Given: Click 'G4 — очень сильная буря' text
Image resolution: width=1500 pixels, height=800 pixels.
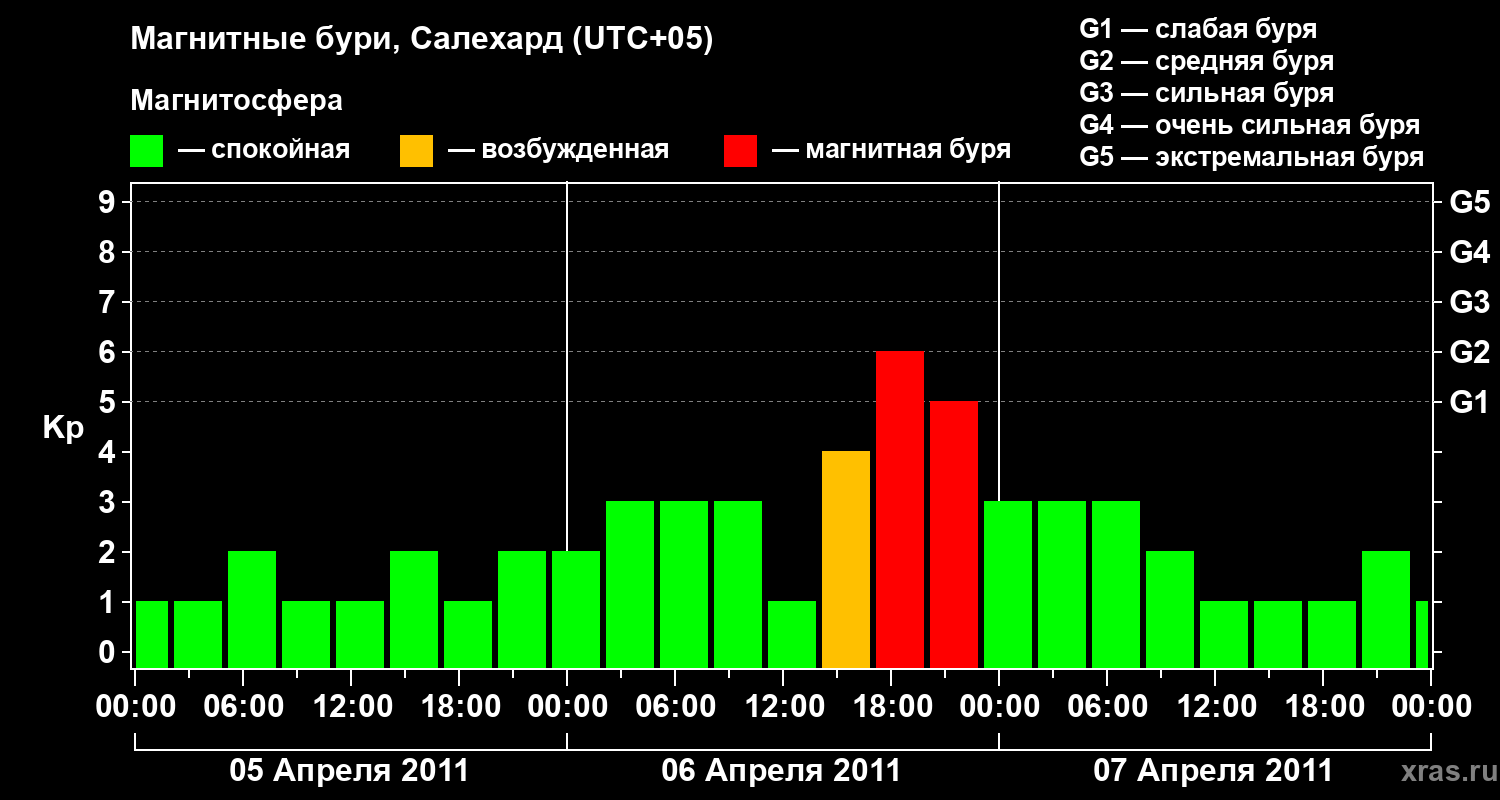Looking at the screenshot, I should tap(1249, 125).
